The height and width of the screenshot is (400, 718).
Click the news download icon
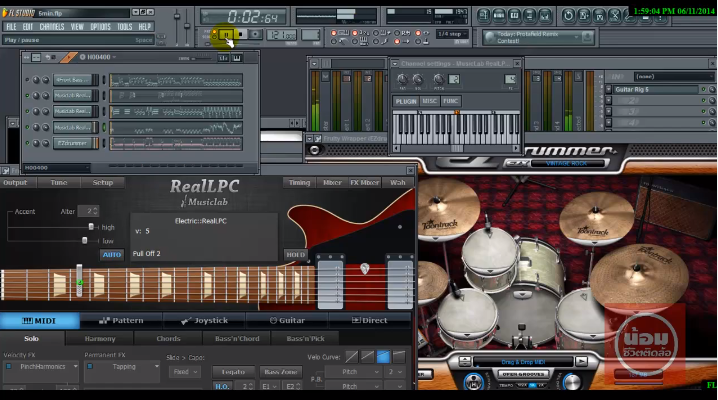pos(587,38)
